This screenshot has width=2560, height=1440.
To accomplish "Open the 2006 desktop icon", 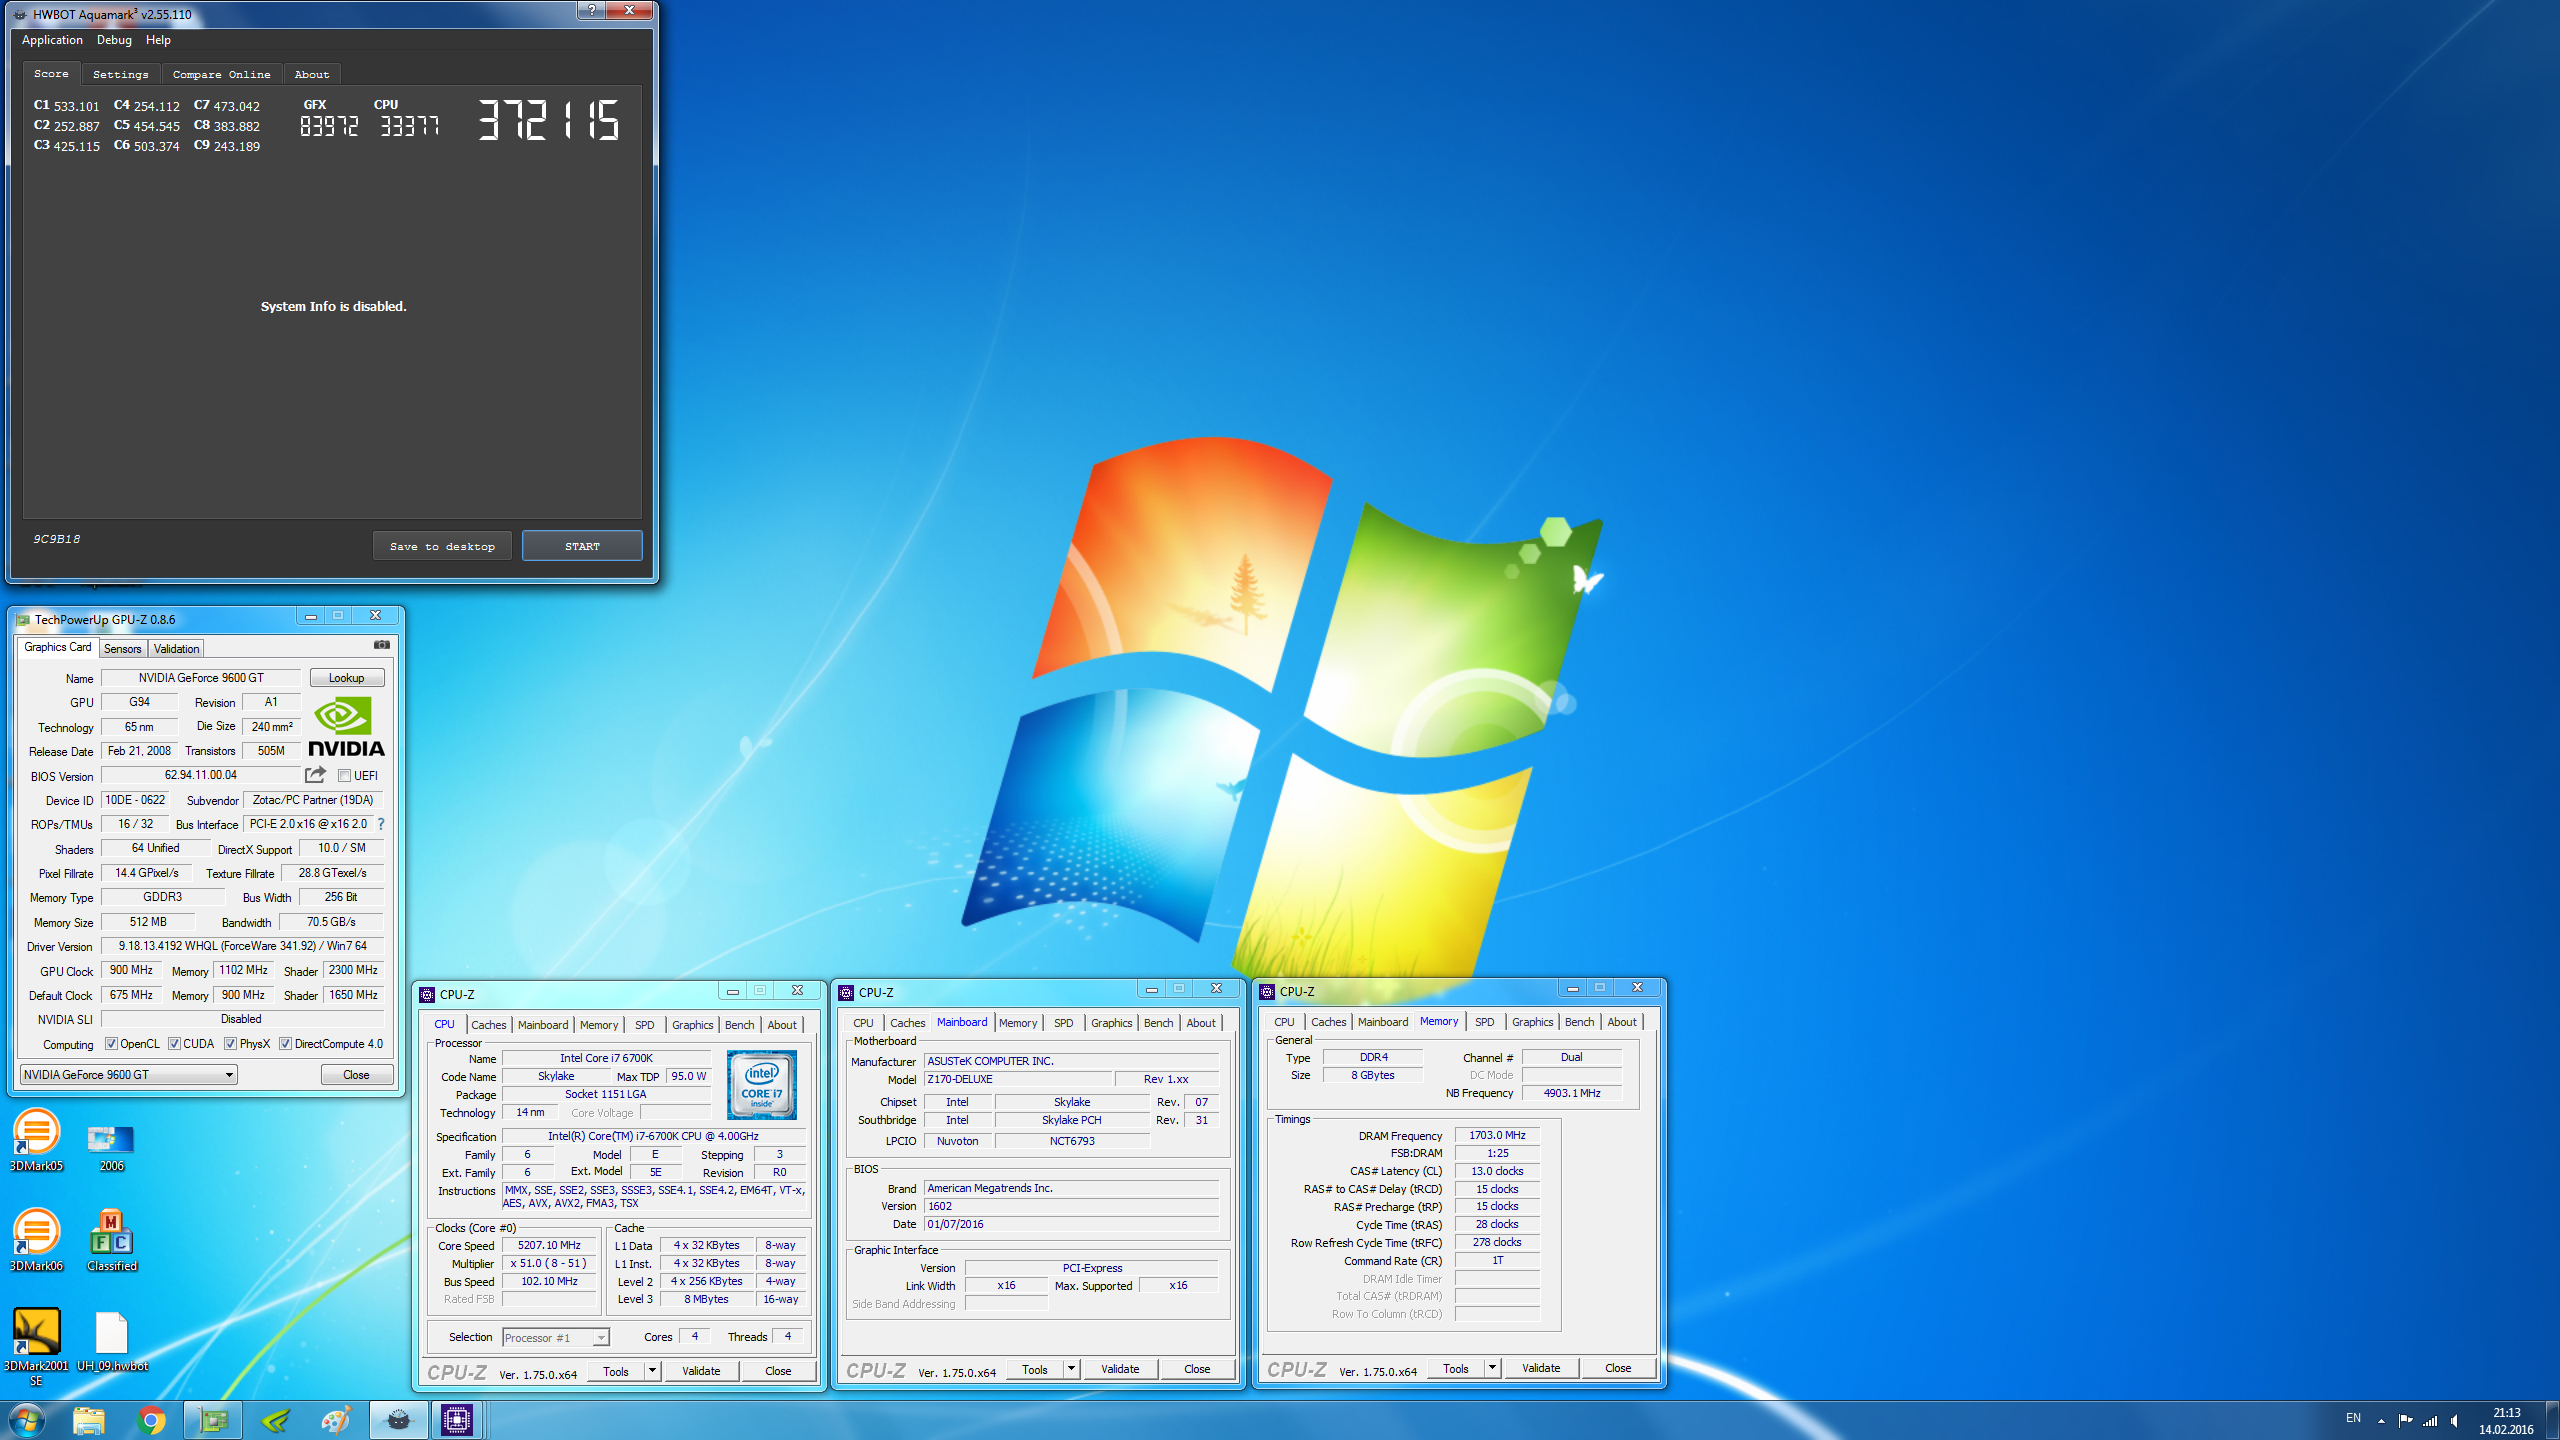I will coord(111,1147).
